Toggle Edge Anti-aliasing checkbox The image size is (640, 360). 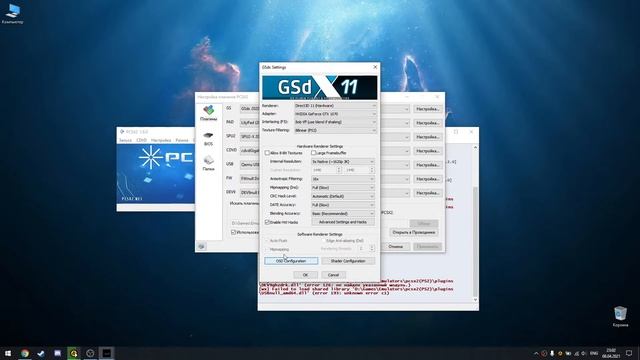pos(324,241)
